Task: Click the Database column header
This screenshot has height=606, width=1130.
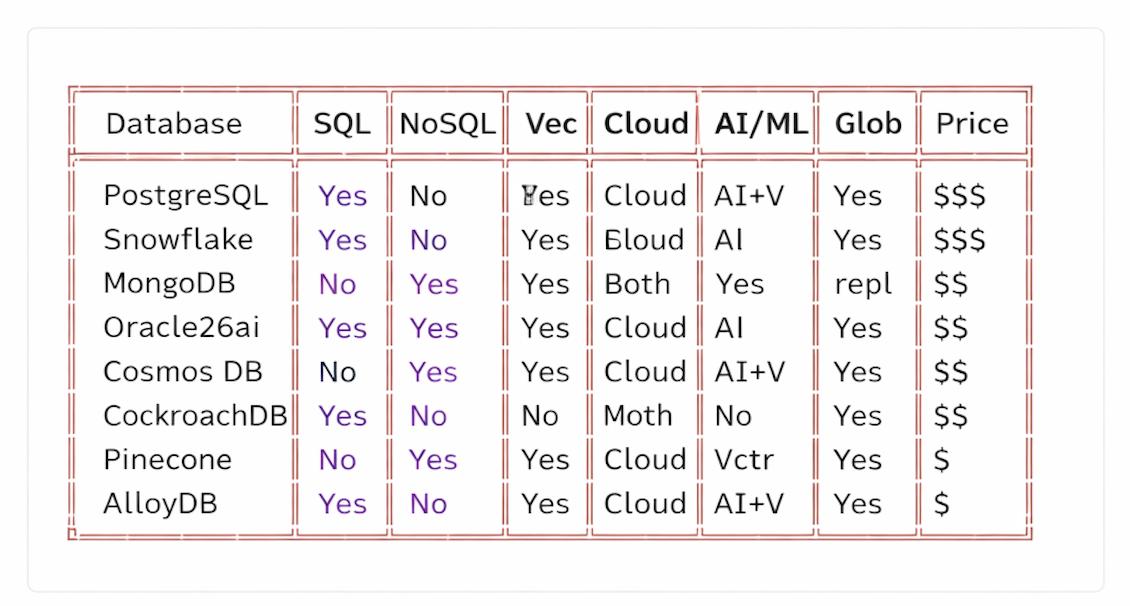Action: [174, 124]
